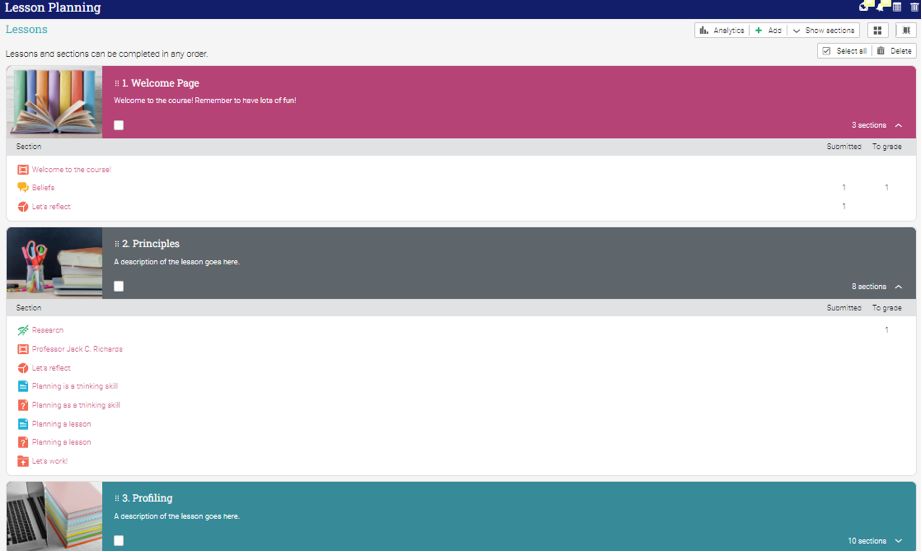Screen dimensions: 922x552
Task: Collapse the Principles 8 sections list
Action: (x=898, y=287)
